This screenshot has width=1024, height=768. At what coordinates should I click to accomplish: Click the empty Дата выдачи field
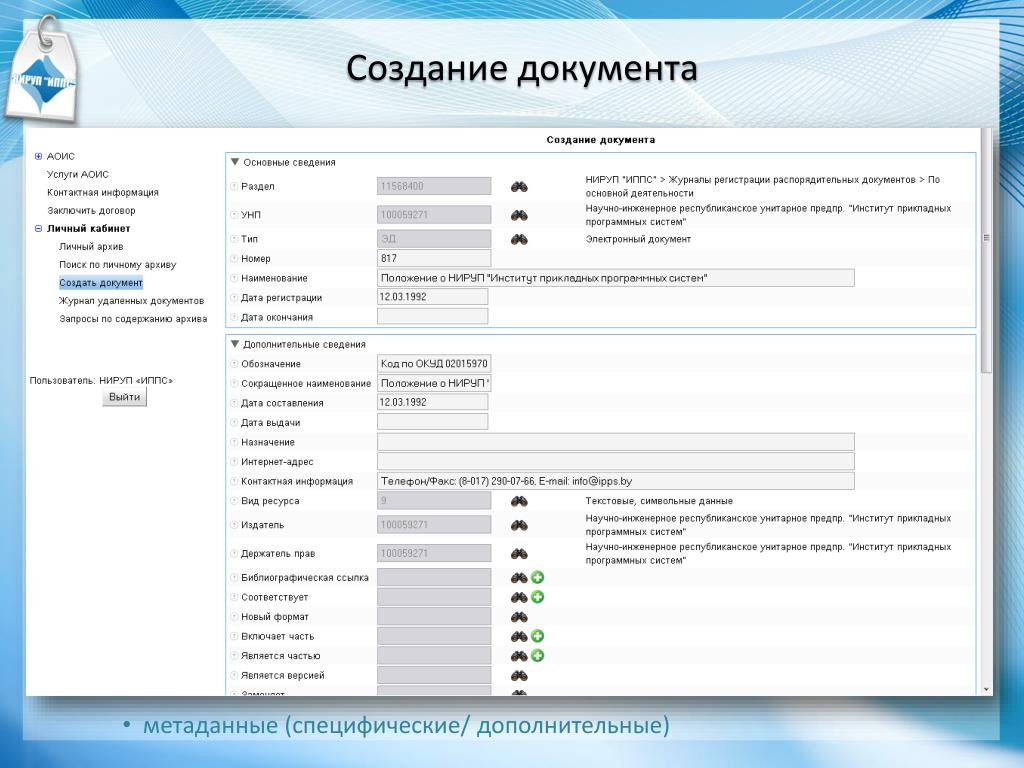coord(432,422)
